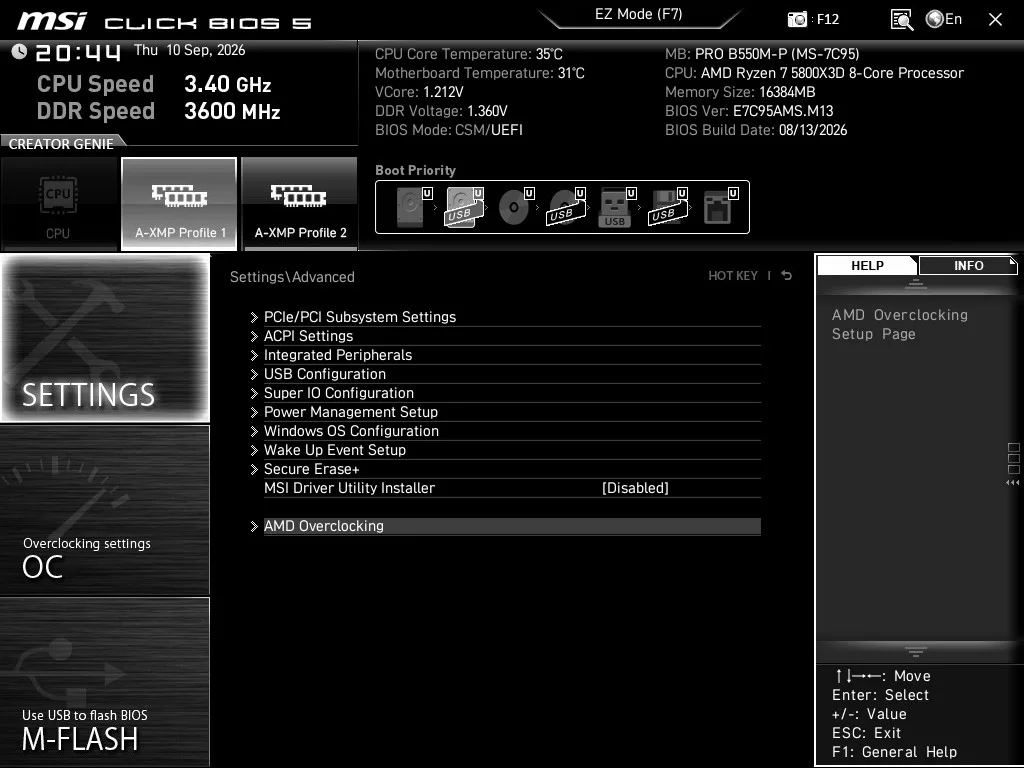Screen dimensions: 1024x768
Task: Click the Boot Priority label
Action: 415,170
